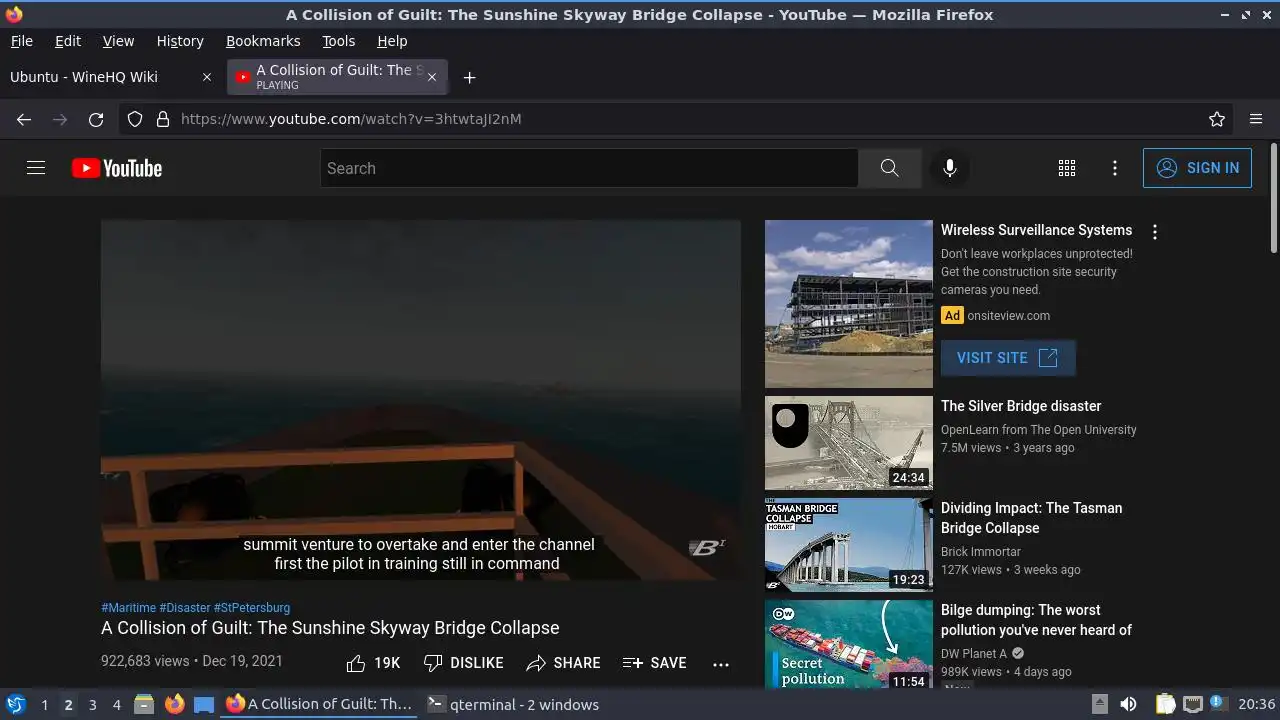Open The Silver Bridge disaster thumbnail
Viewport: 1280px width, 720px height.
point(849,443)
